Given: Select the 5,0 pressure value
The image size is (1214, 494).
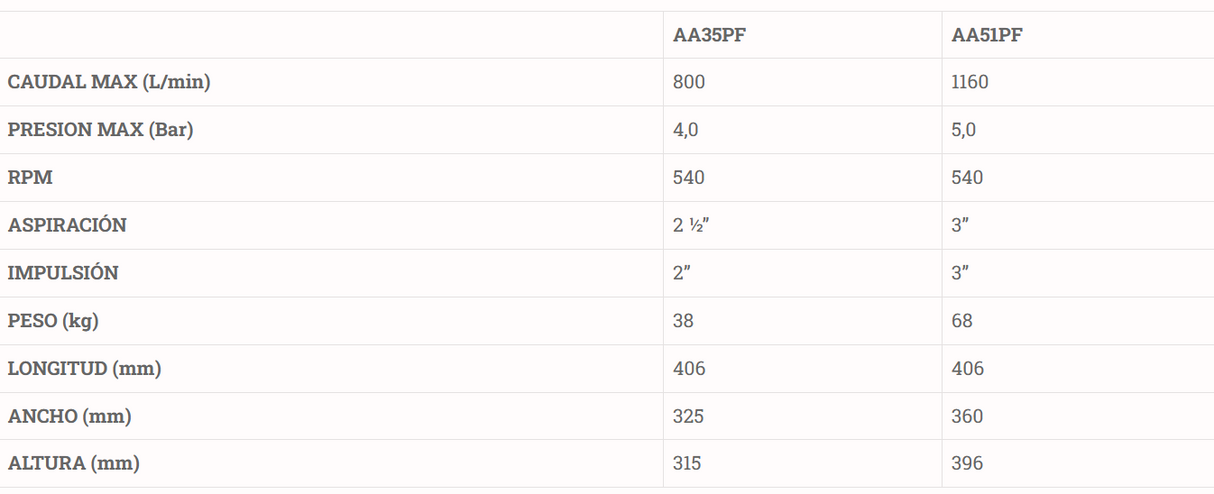Looking at the screenshot, I should (x=964, y=130).
